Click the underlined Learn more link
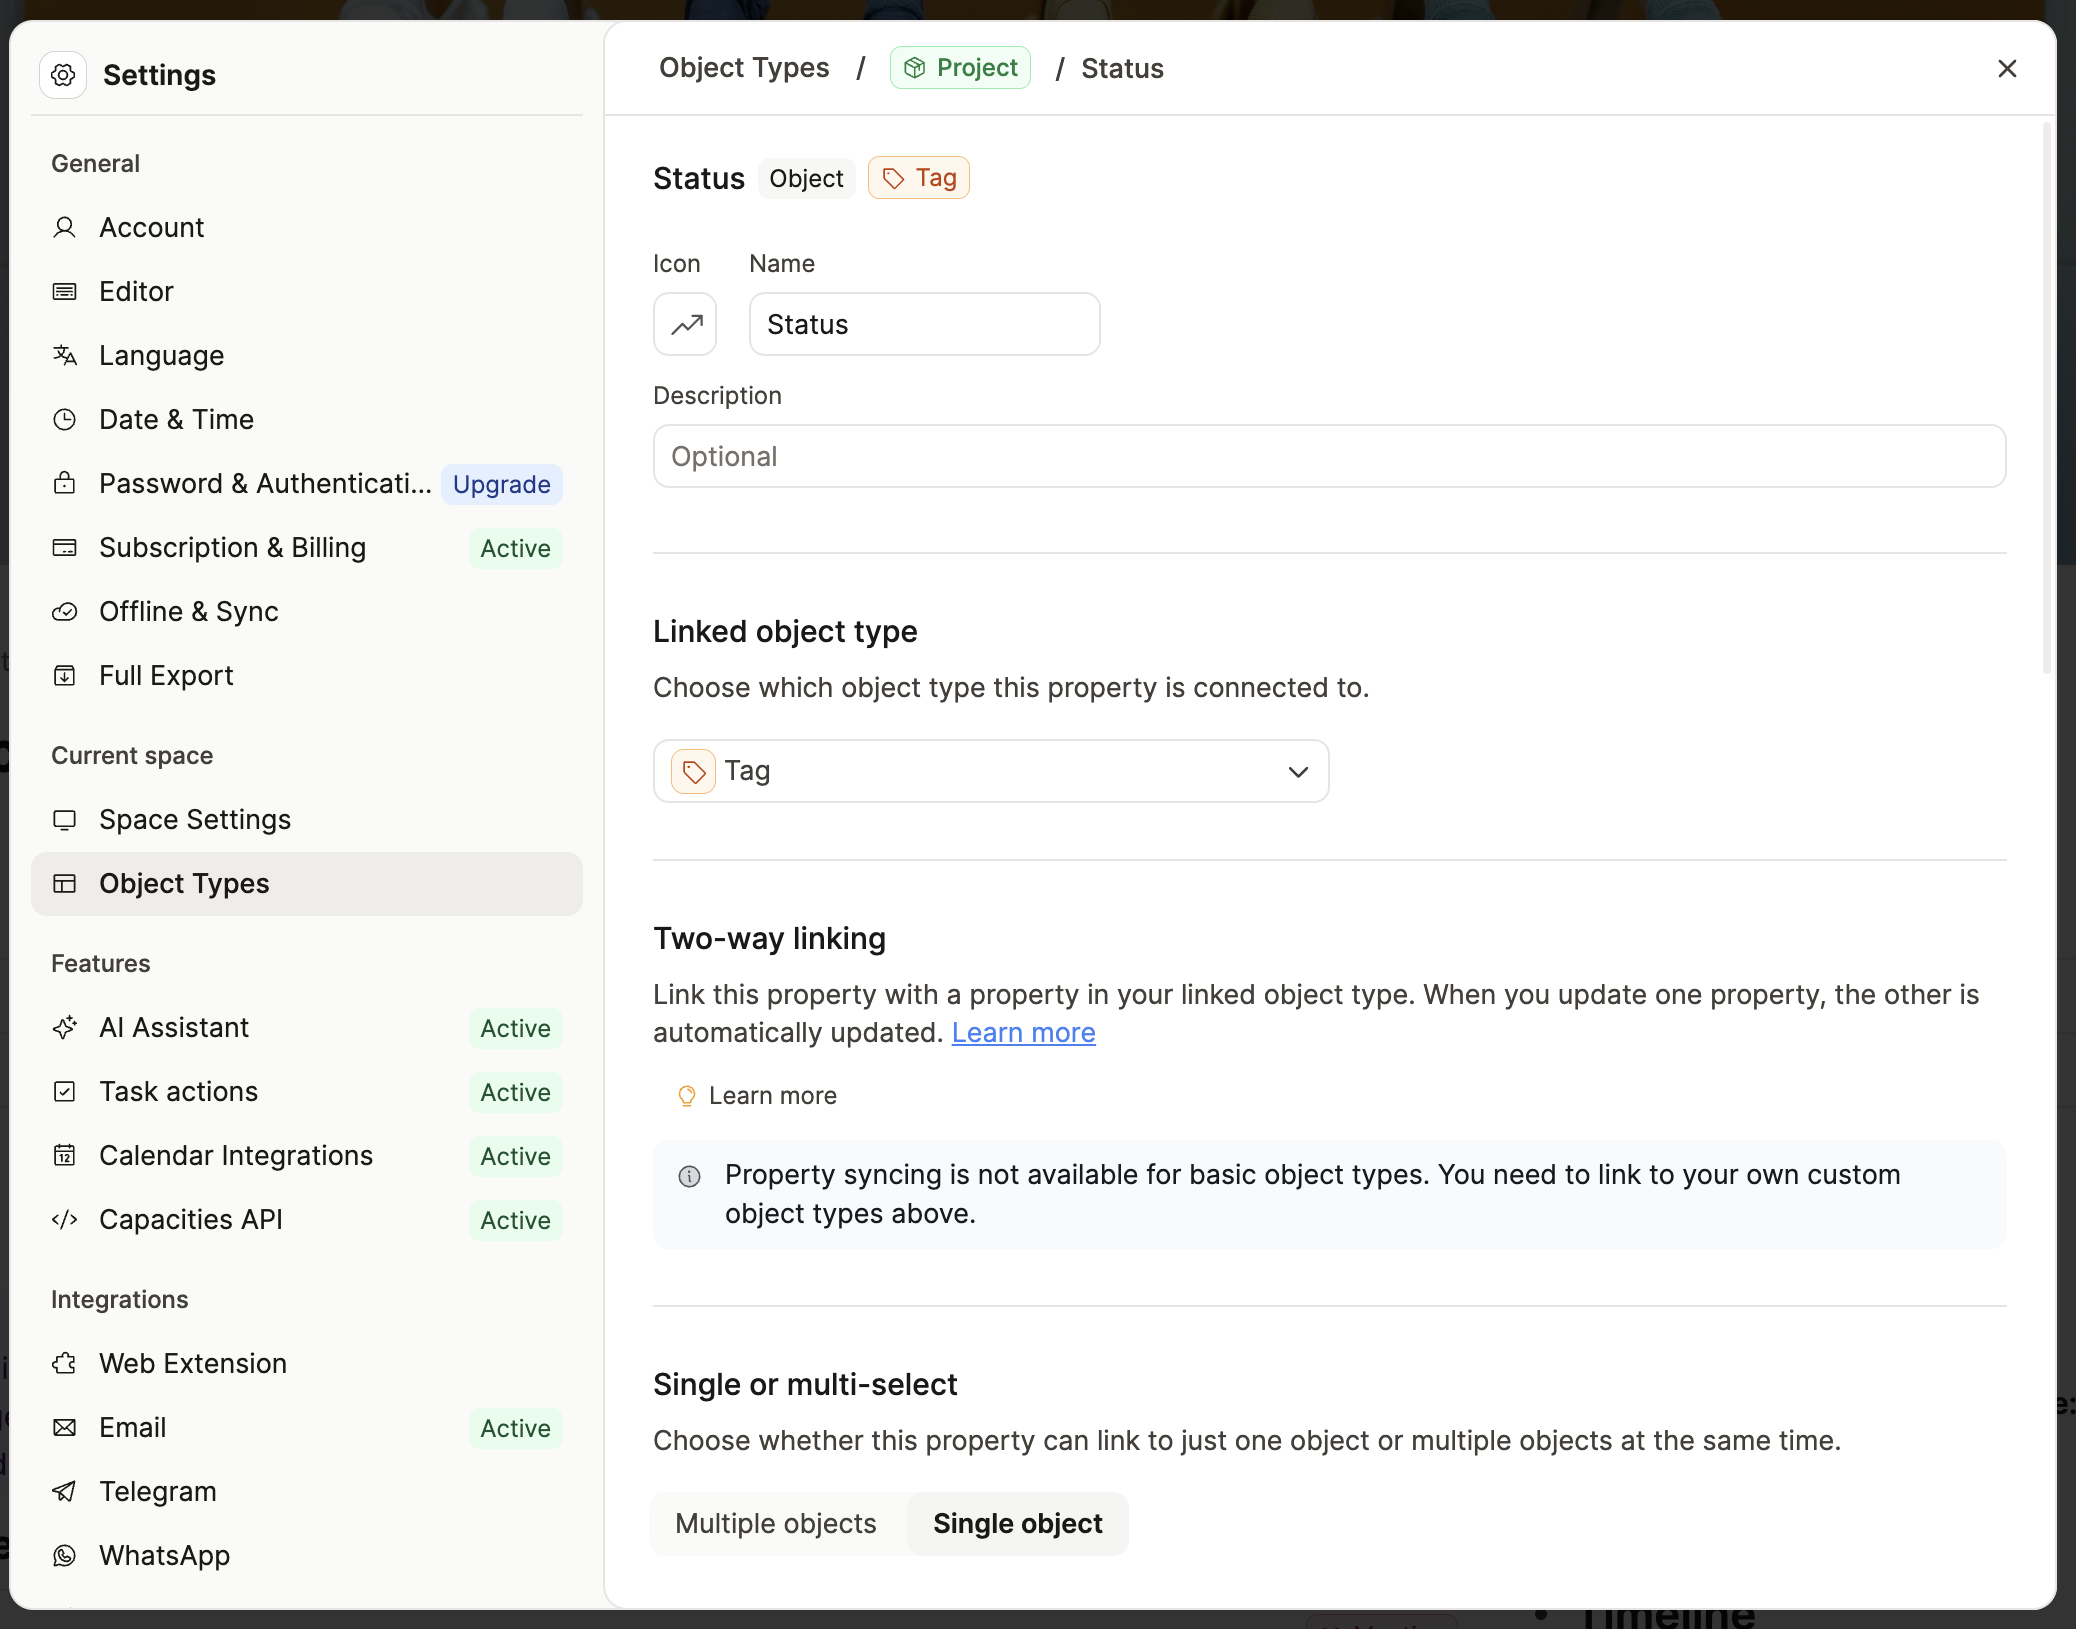Image resolution: width=2076 pixels, height=1629 pixels. coord(1023,1032)
